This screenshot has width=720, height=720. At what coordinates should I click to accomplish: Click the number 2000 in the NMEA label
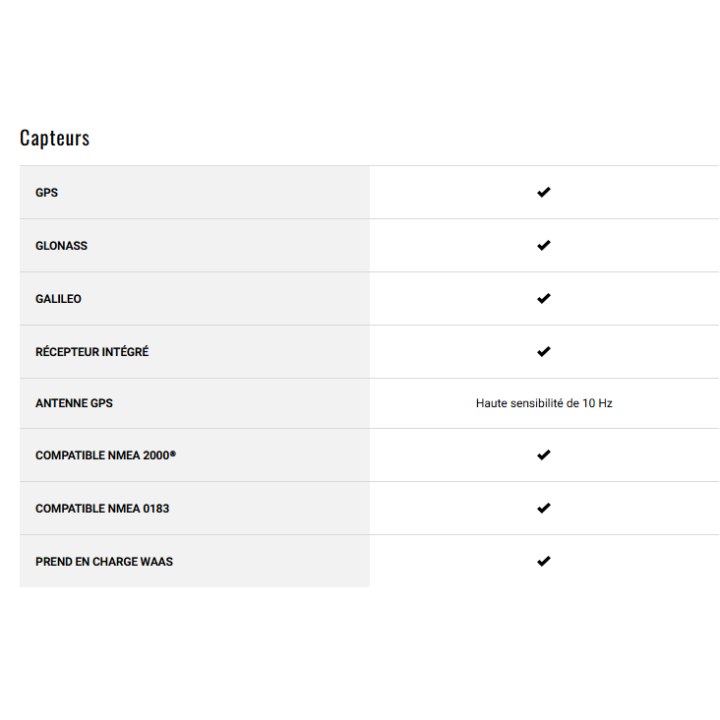[x=155, y=456]
